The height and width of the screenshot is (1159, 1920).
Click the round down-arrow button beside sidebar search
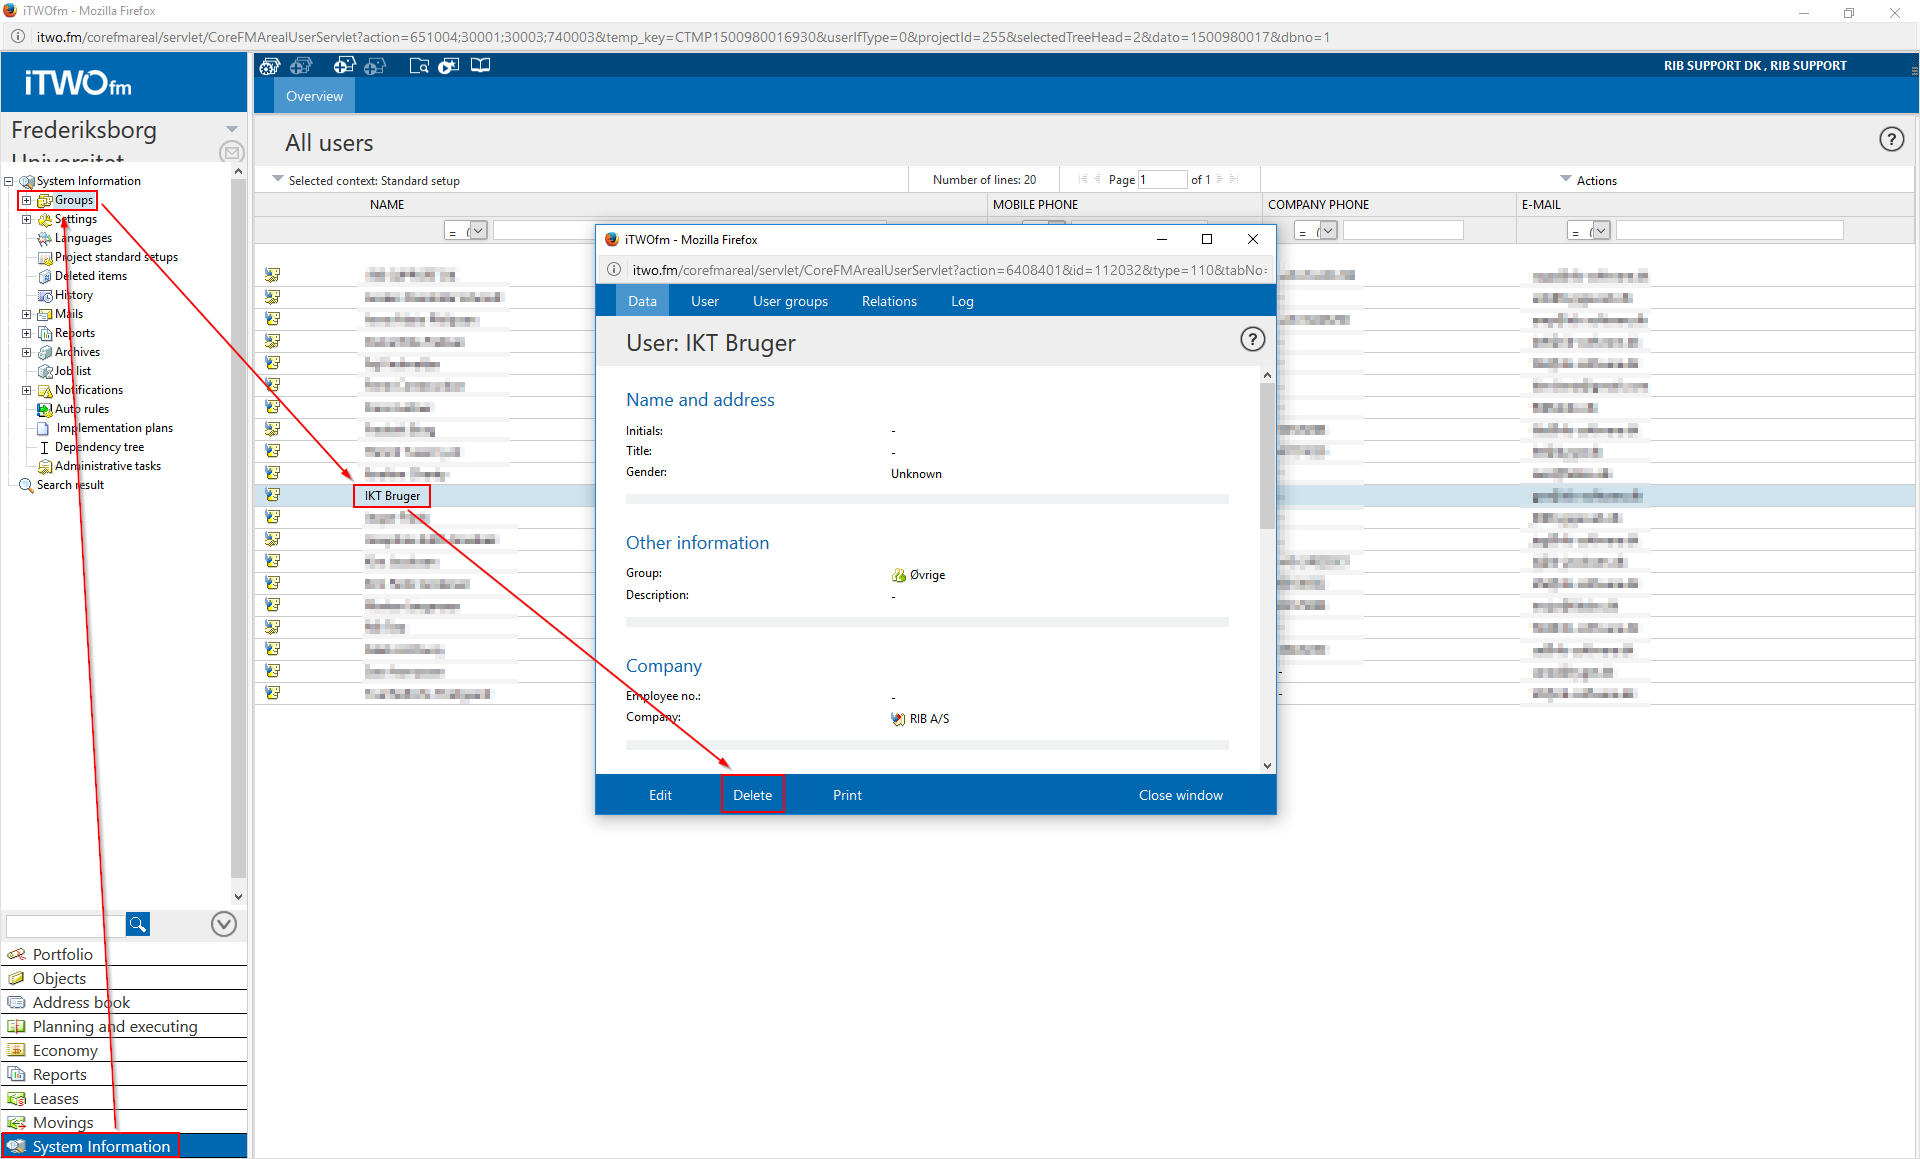pyautogui.click(x=224, y=924)
